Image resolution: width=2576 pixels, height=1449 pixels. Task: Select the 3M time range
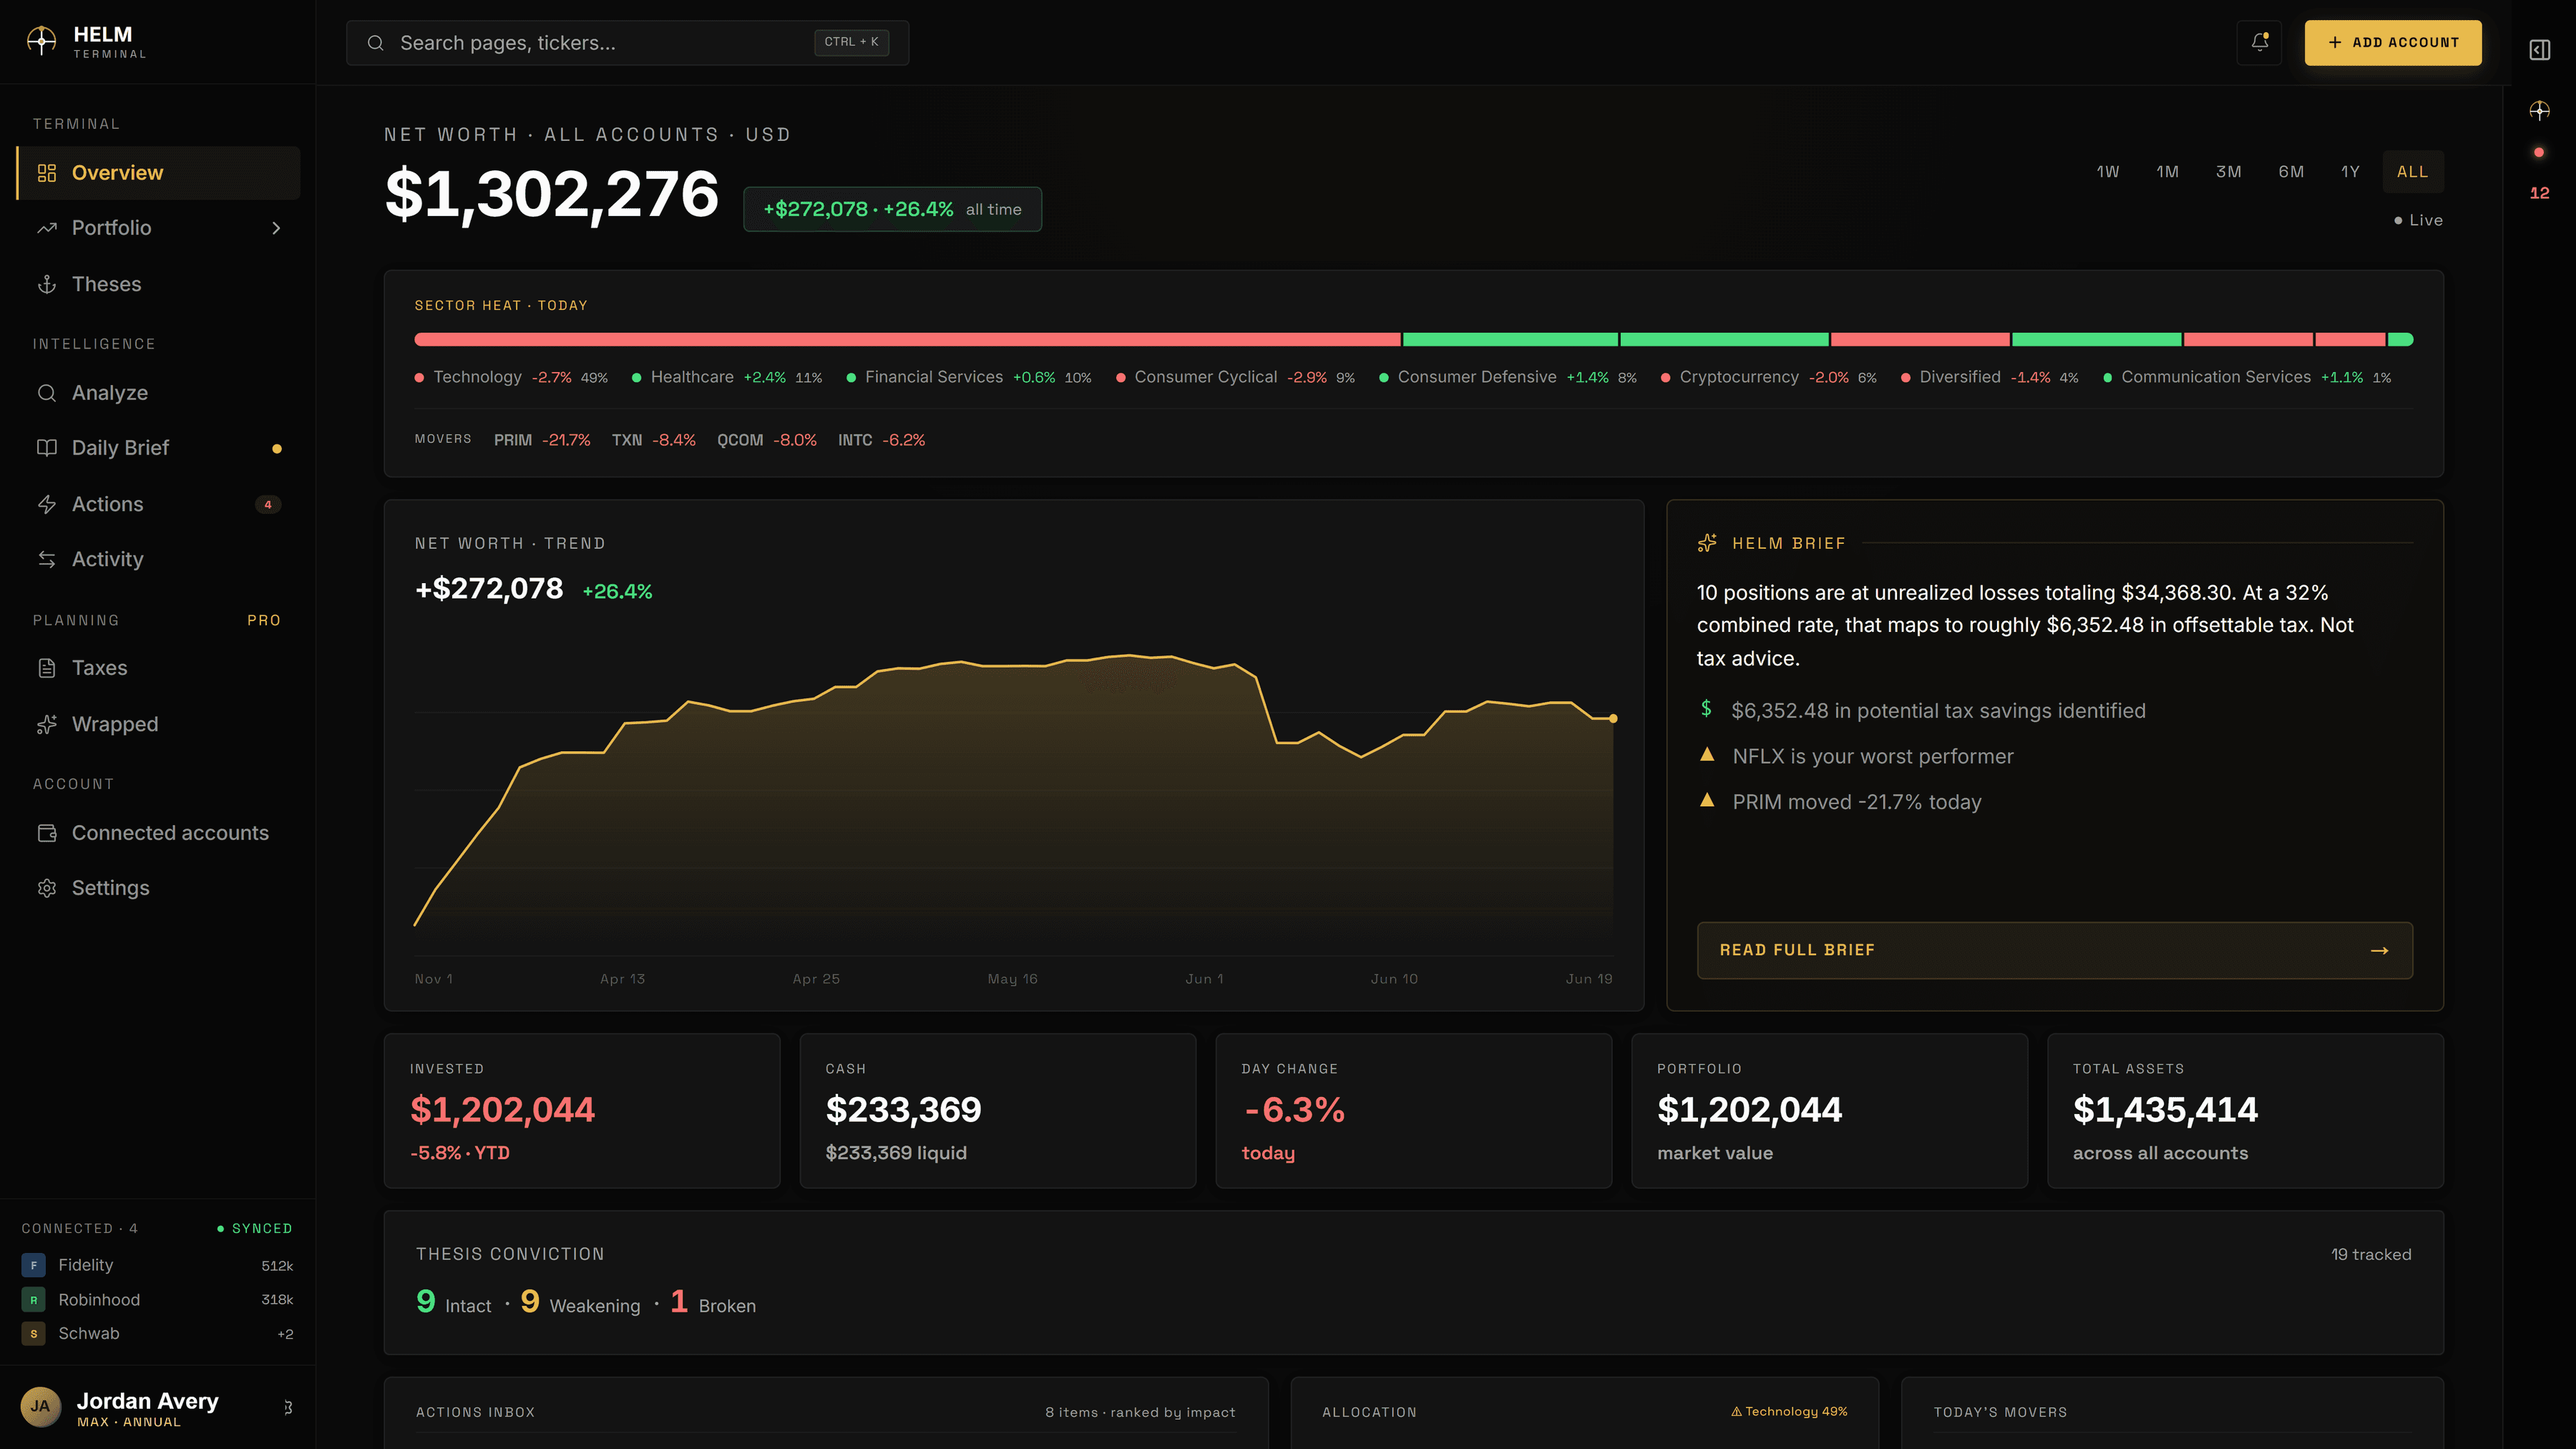tap(2228, 172)
